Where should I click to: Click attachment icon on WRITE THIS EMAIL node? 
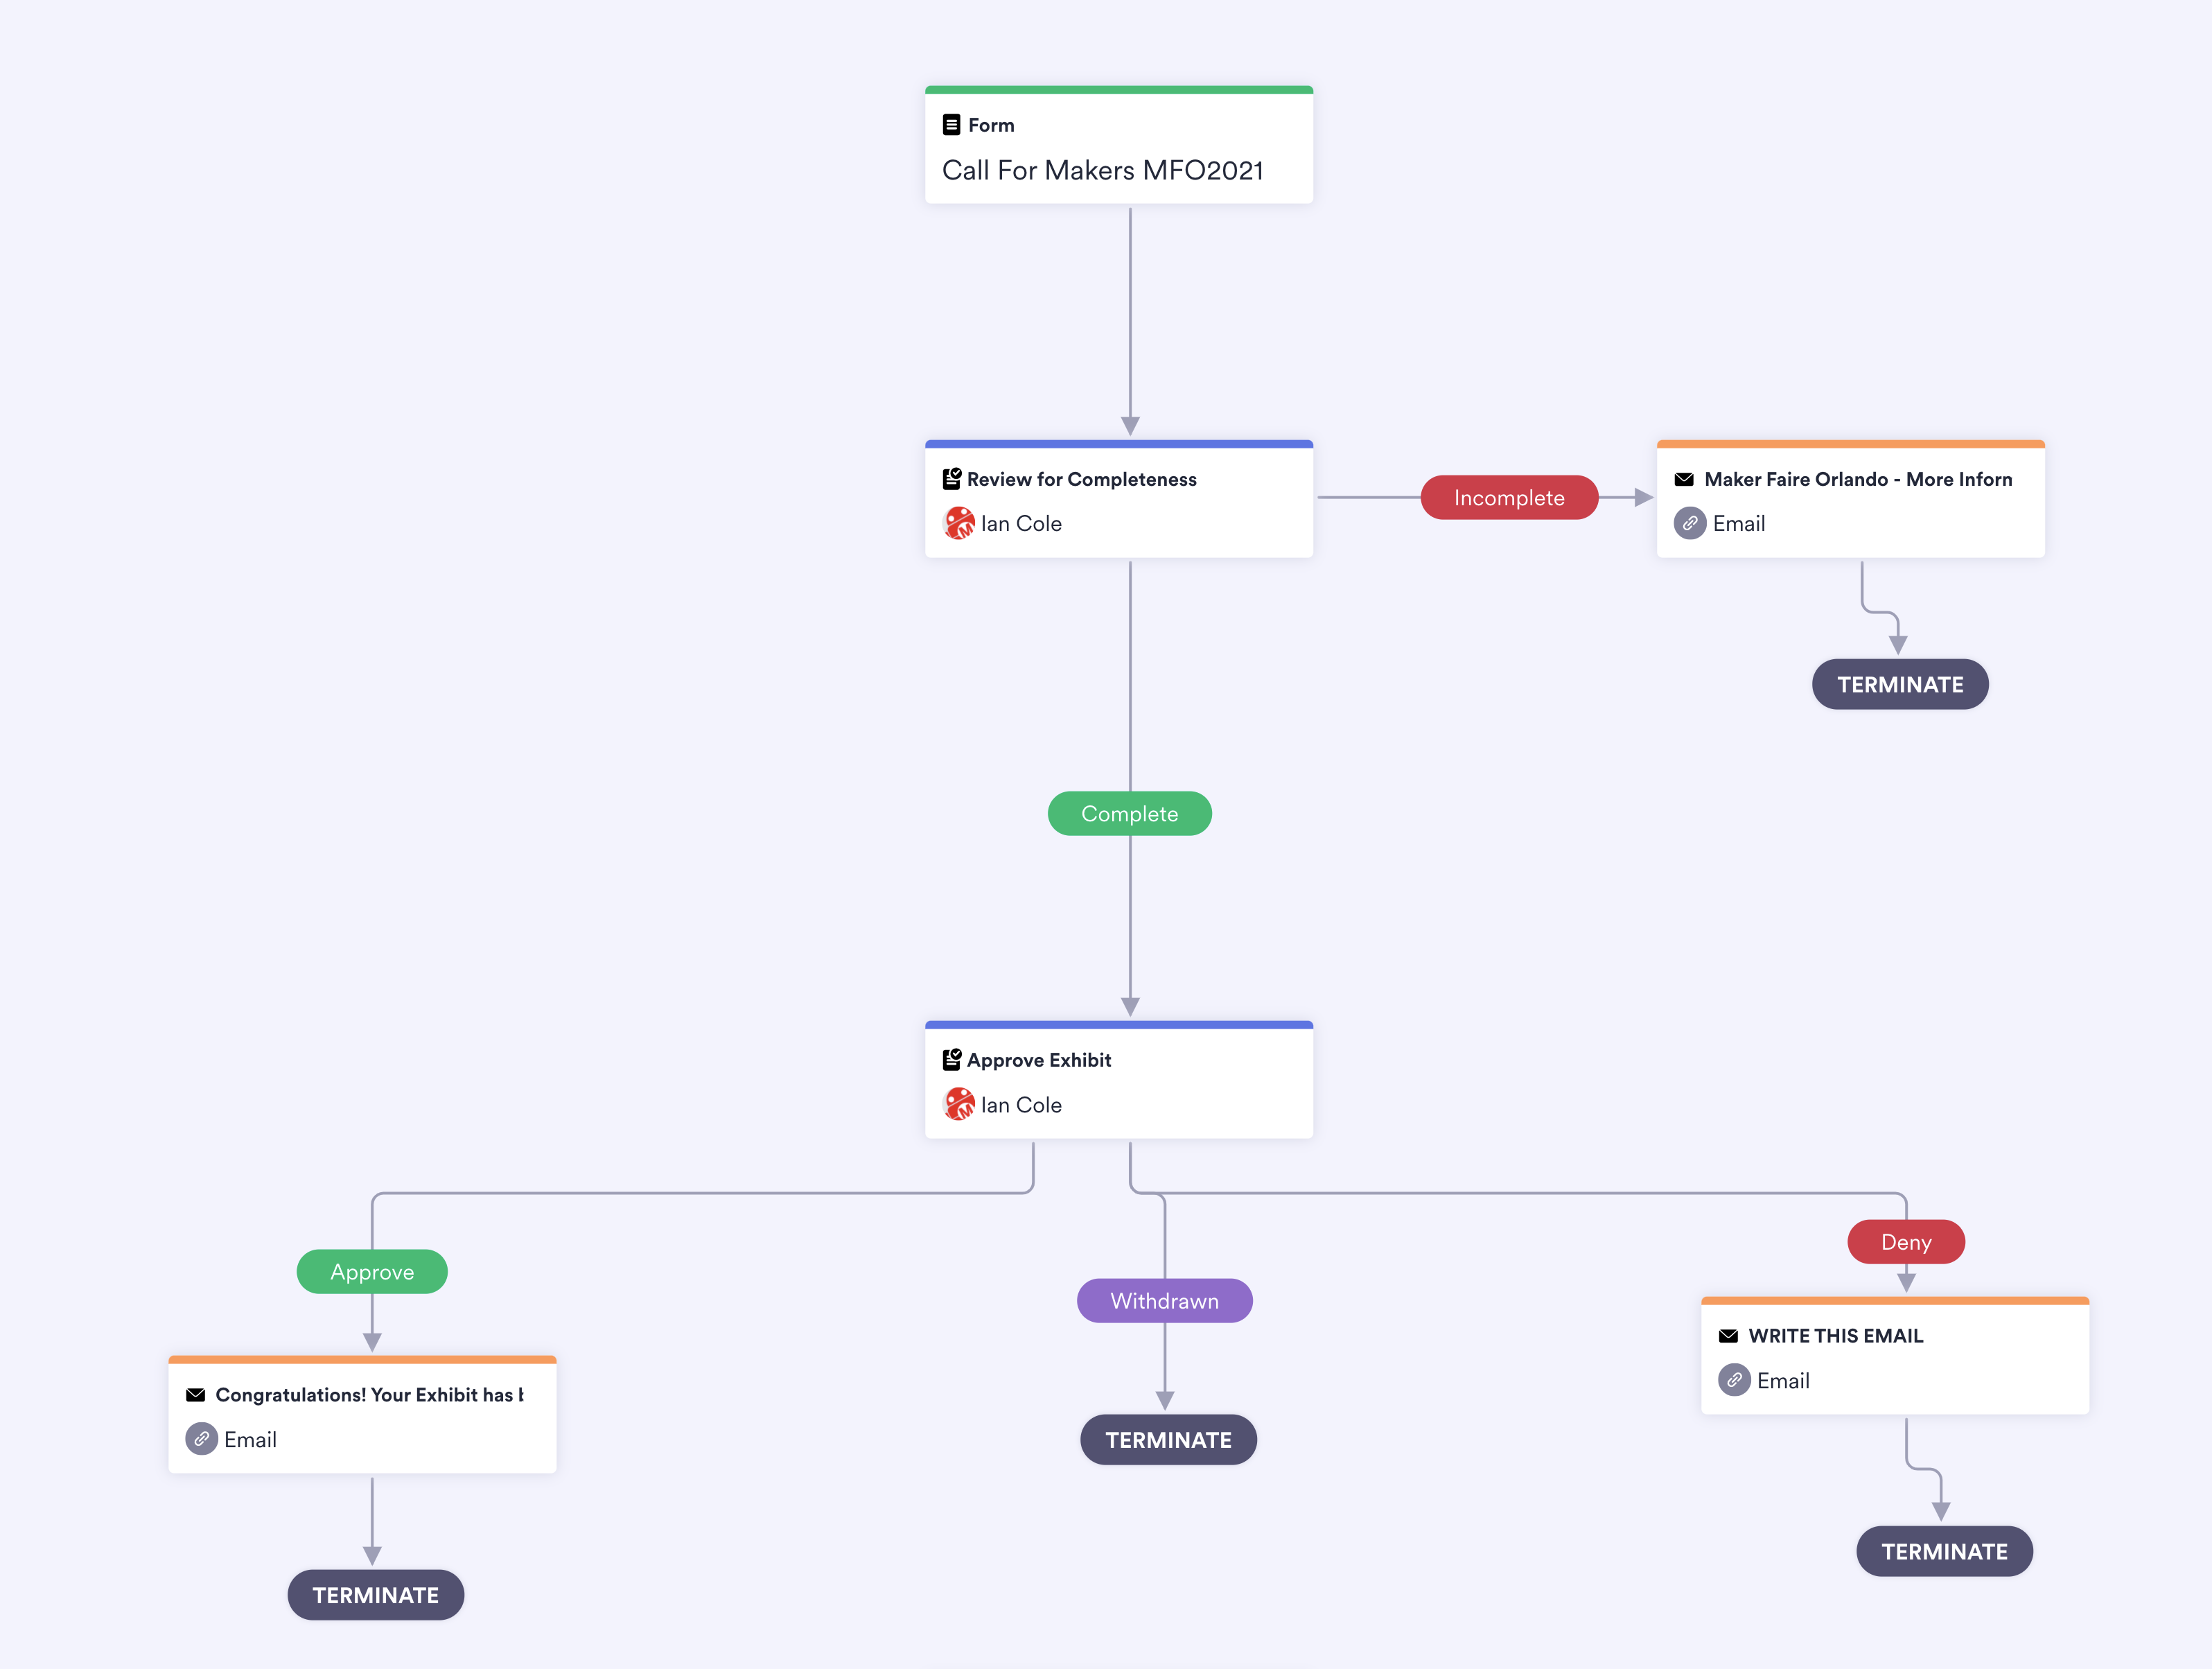pos(1733,1380)
